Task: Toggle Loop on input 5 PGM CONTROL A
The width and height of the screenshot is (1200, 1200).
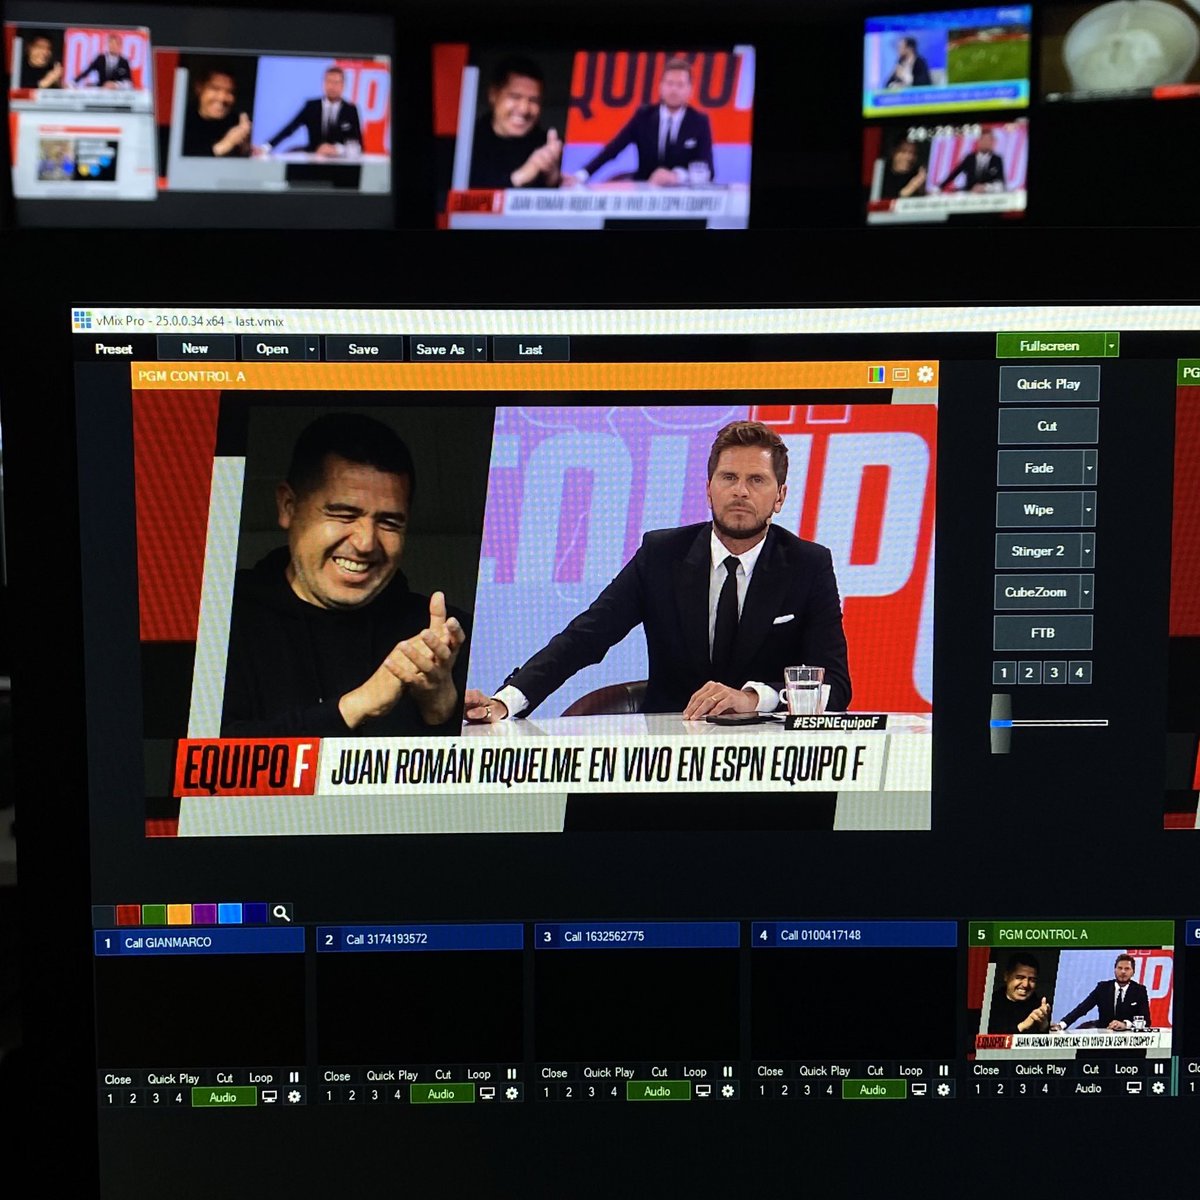Action: click(1126, 1069)
